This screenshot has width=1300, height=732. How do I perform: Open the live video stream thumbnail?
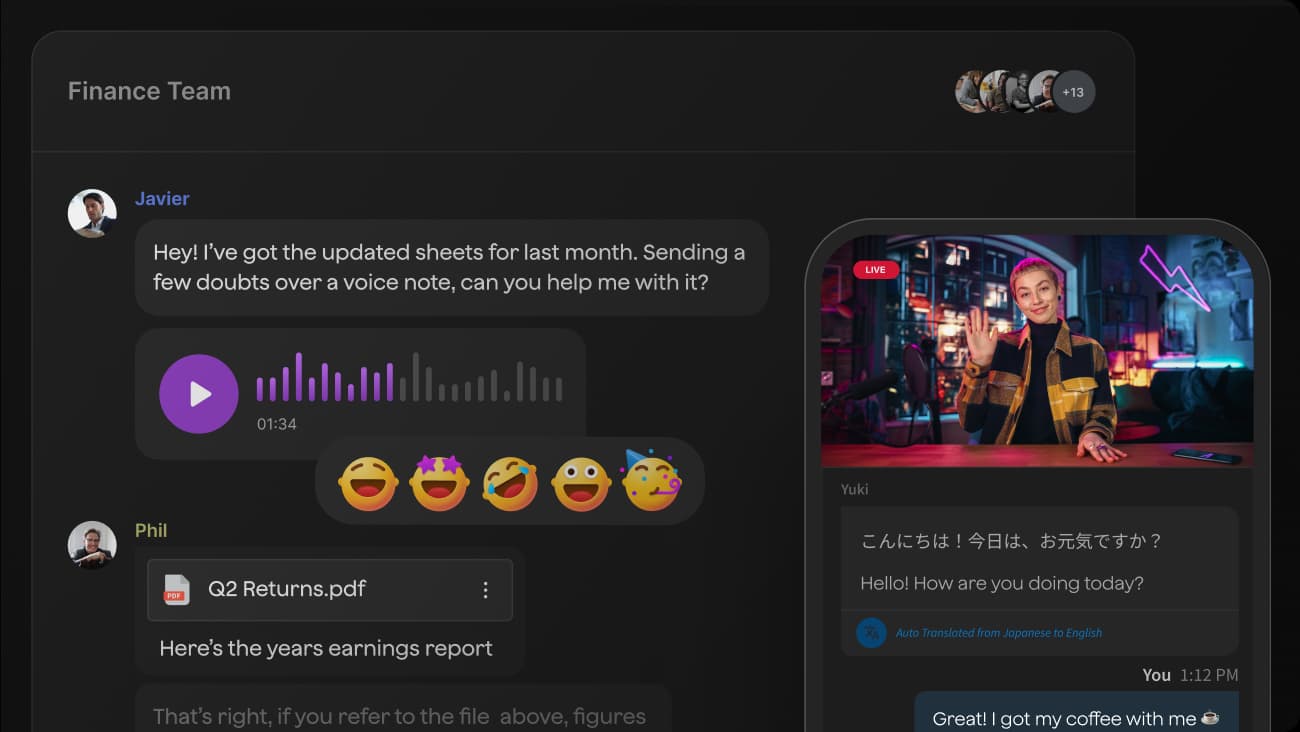1037,351
